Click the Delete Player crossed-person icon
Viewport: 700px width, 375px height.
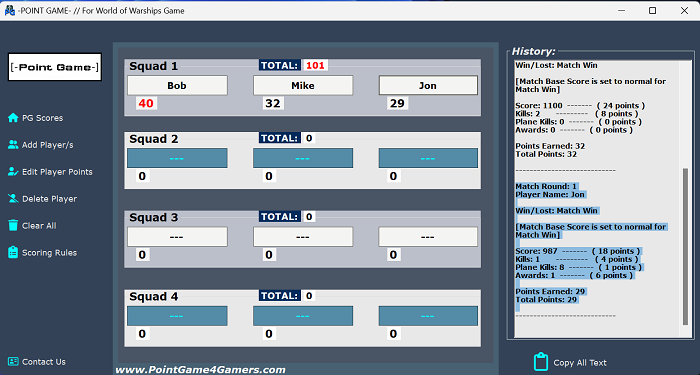click(x=13, y=199)
